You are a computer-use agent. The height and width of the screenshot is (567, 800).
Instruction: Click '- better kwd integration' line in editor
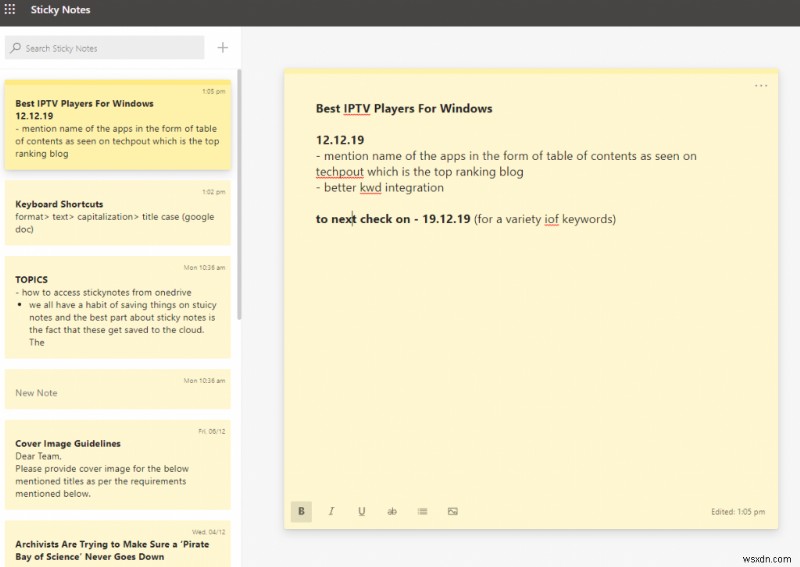[380, 188]
